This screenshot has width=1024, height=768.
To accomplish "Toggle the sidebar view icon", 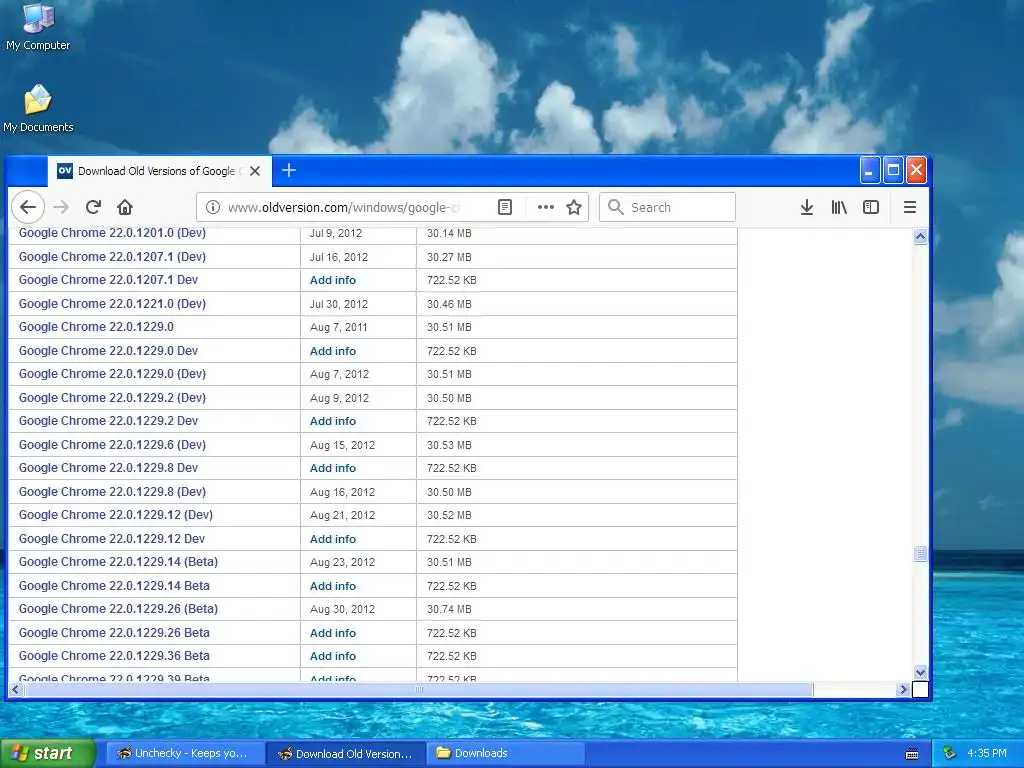I will pyautogui.click(x=871, y=208).
